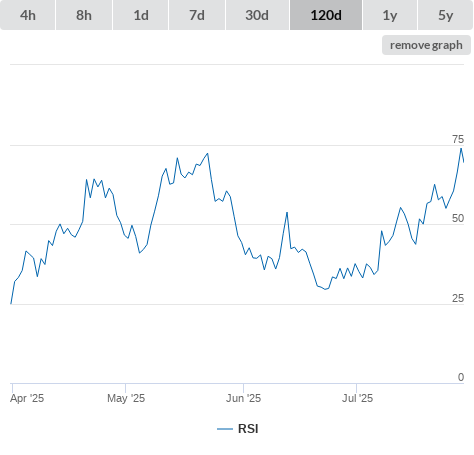Click the Apr '25 axis label
The height and width of the screenshot is (455, 474).
pos(27,398)
